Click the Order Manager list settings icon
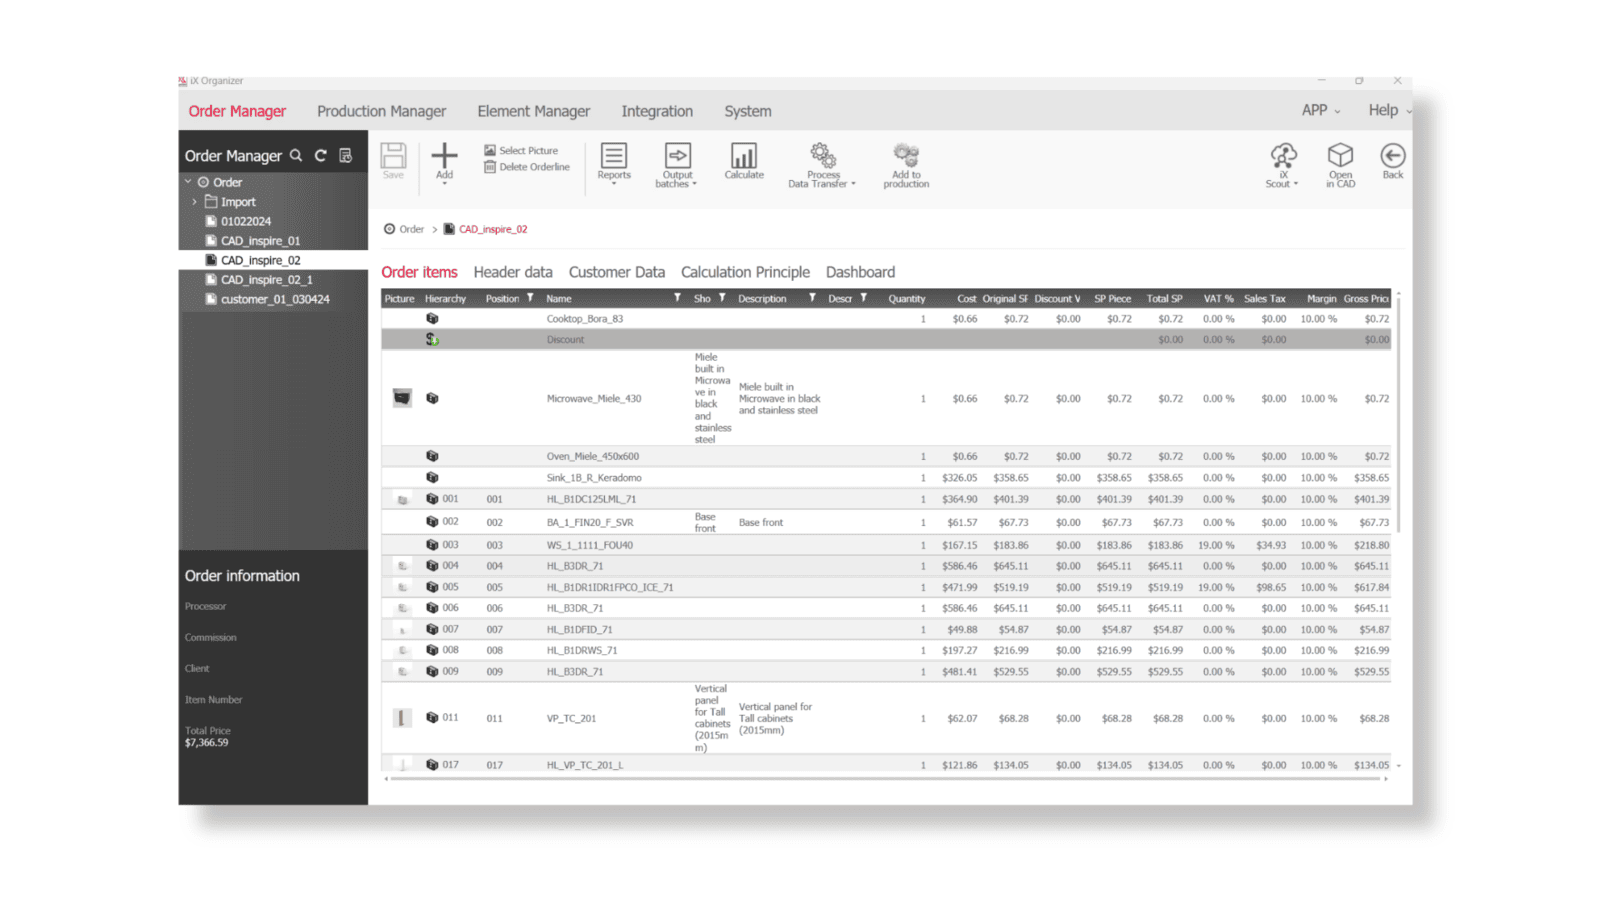The width and height of the screenshot is (1600, 900). tap(346, 155)
